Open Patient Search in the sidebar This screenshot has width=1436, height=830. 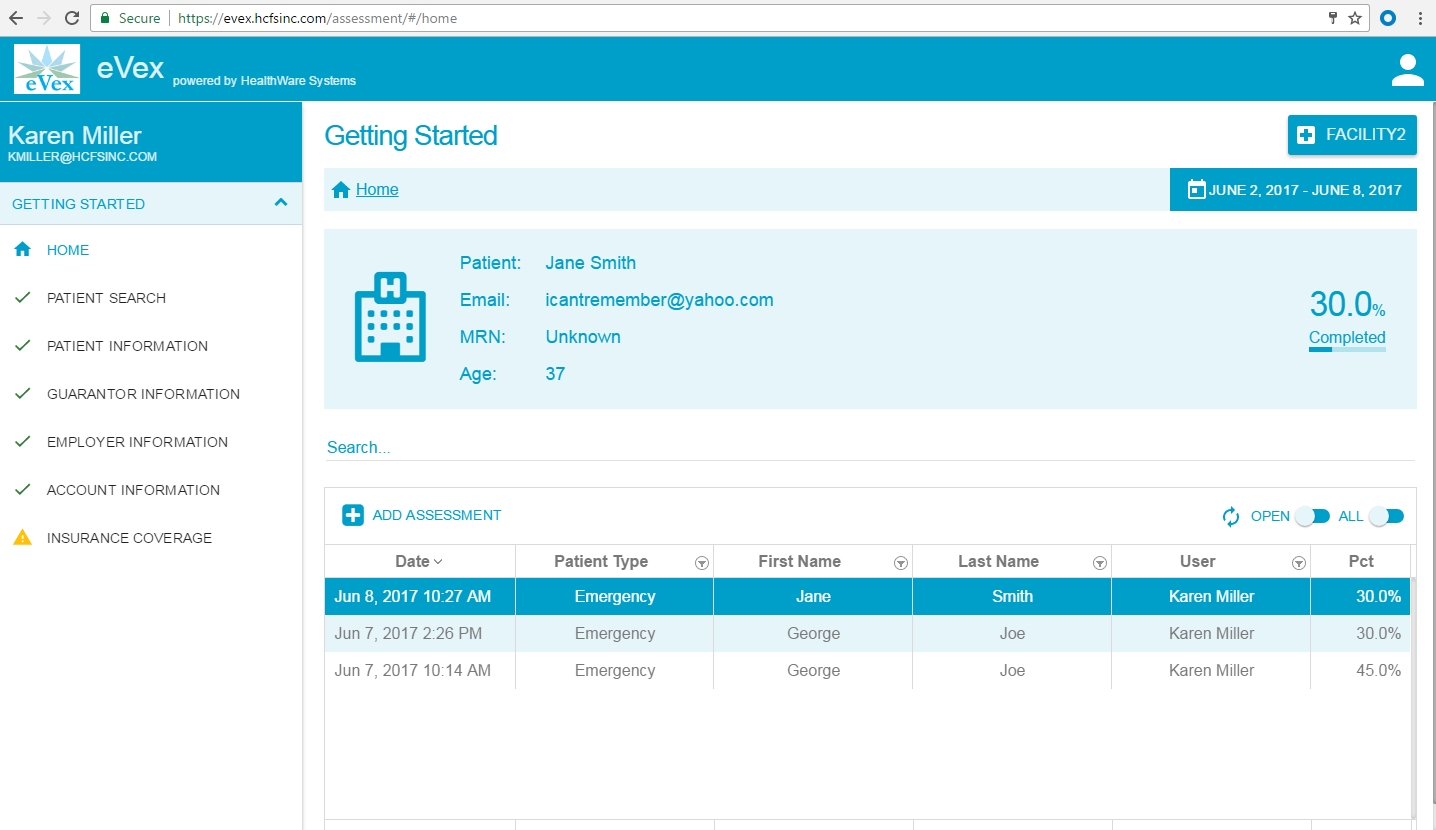pyautogui.click(x=106, y=298)
